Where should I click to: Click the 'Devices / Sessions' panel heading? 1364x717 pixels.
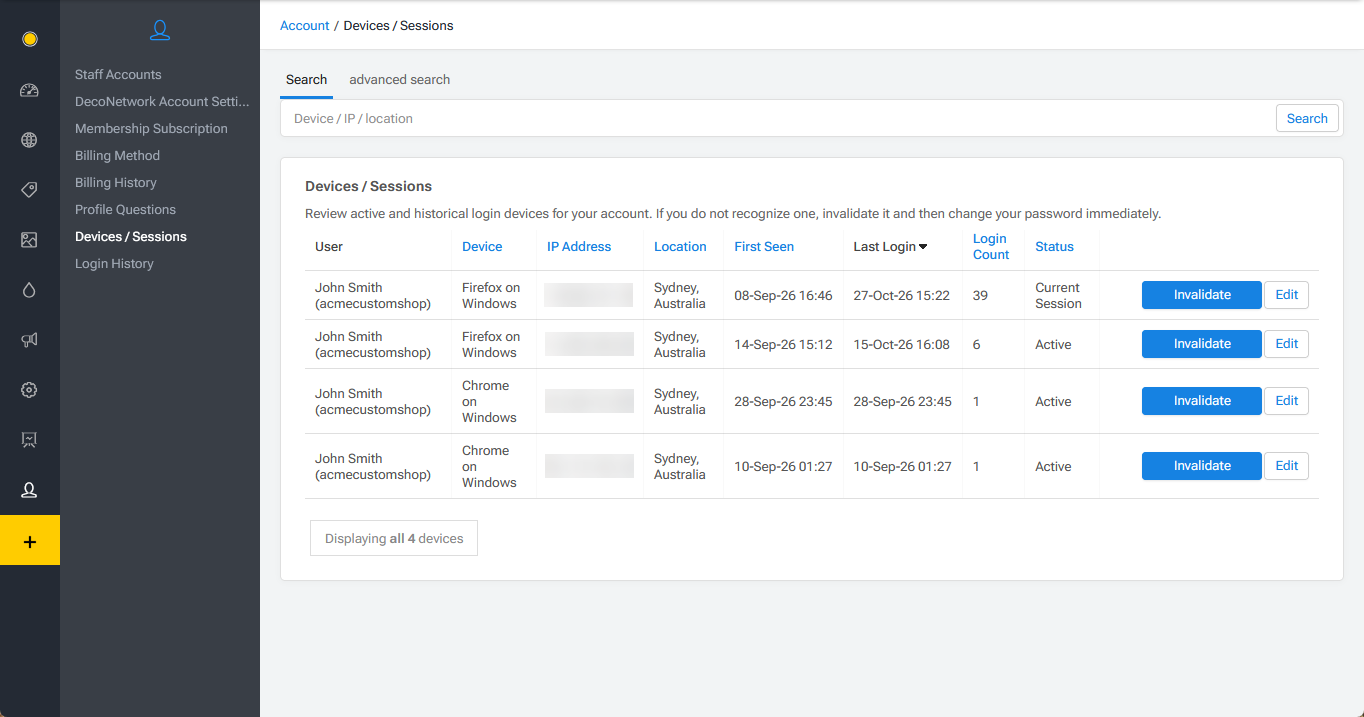368,186
